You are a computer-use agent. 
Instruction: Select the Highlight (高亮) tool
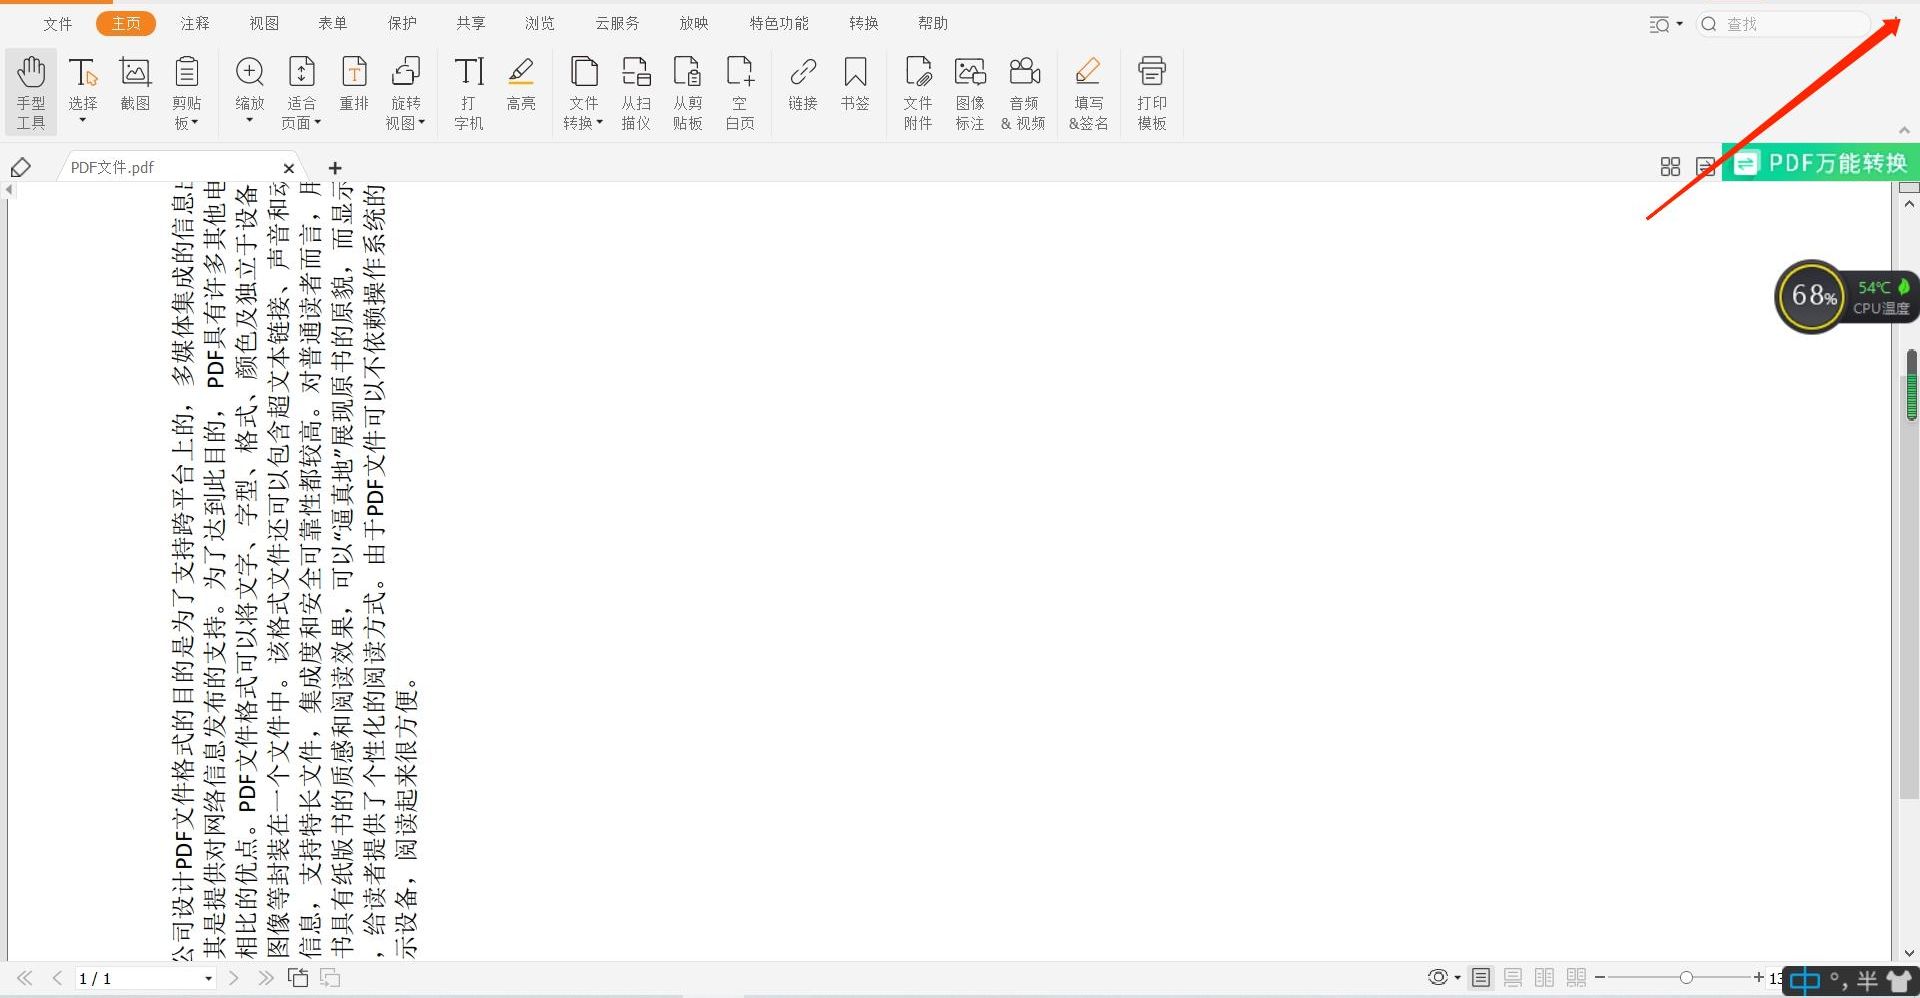pyautogui.click(x=521, y=84)
